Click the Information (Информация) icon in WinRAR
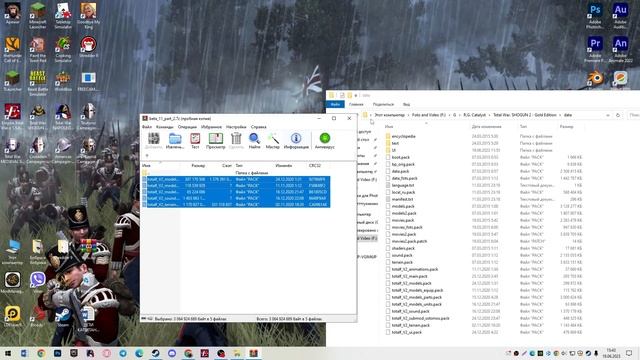The width and height of the screenshot is (640, 360). 296,141
